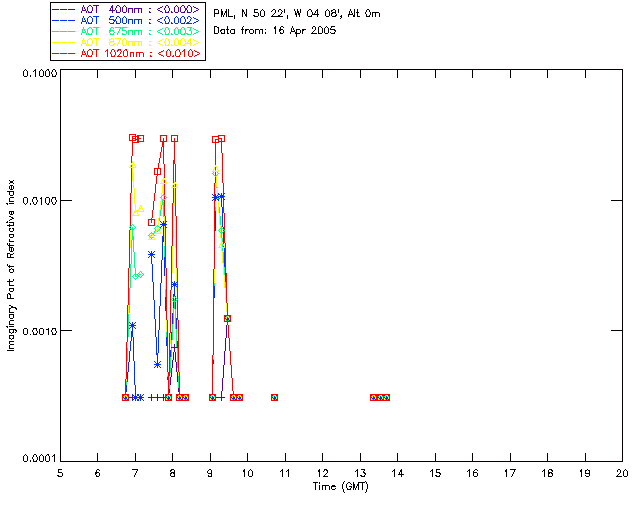The image size is (640, 512).
Task: Click the AOT 400nm legend entry
Action: click(127, 9)
